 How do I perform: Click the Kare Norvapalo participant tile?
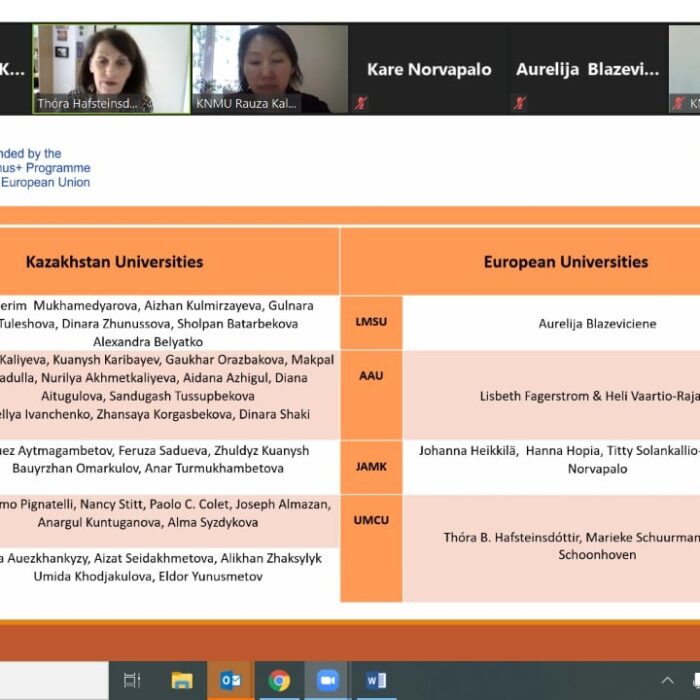point(429,69)
